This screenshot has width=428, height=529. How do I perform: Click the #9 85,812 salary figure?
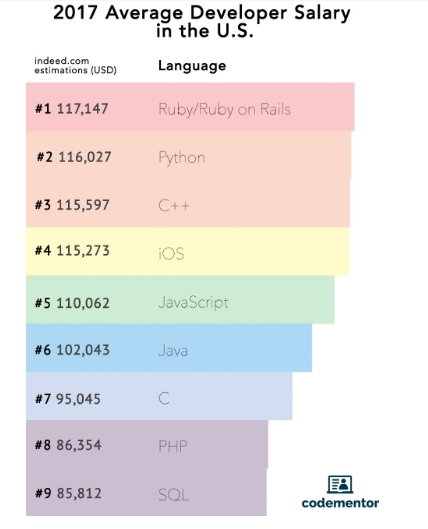pos(68,494)
